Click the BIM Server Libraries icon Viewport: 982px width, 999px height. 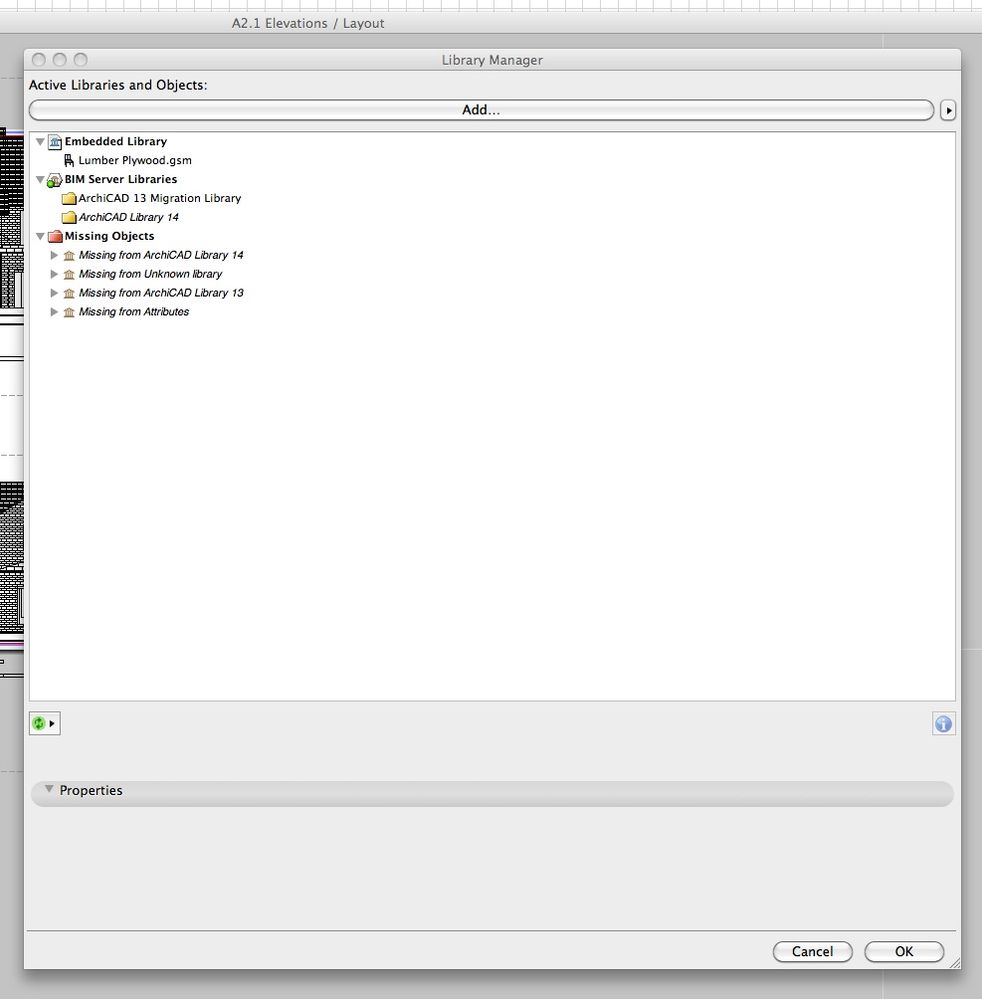coord(55,180)
